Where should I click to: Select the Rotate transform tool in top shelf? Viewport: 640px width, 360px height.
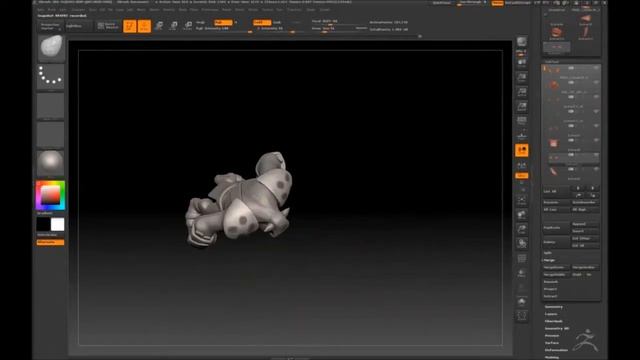point(188,26)
